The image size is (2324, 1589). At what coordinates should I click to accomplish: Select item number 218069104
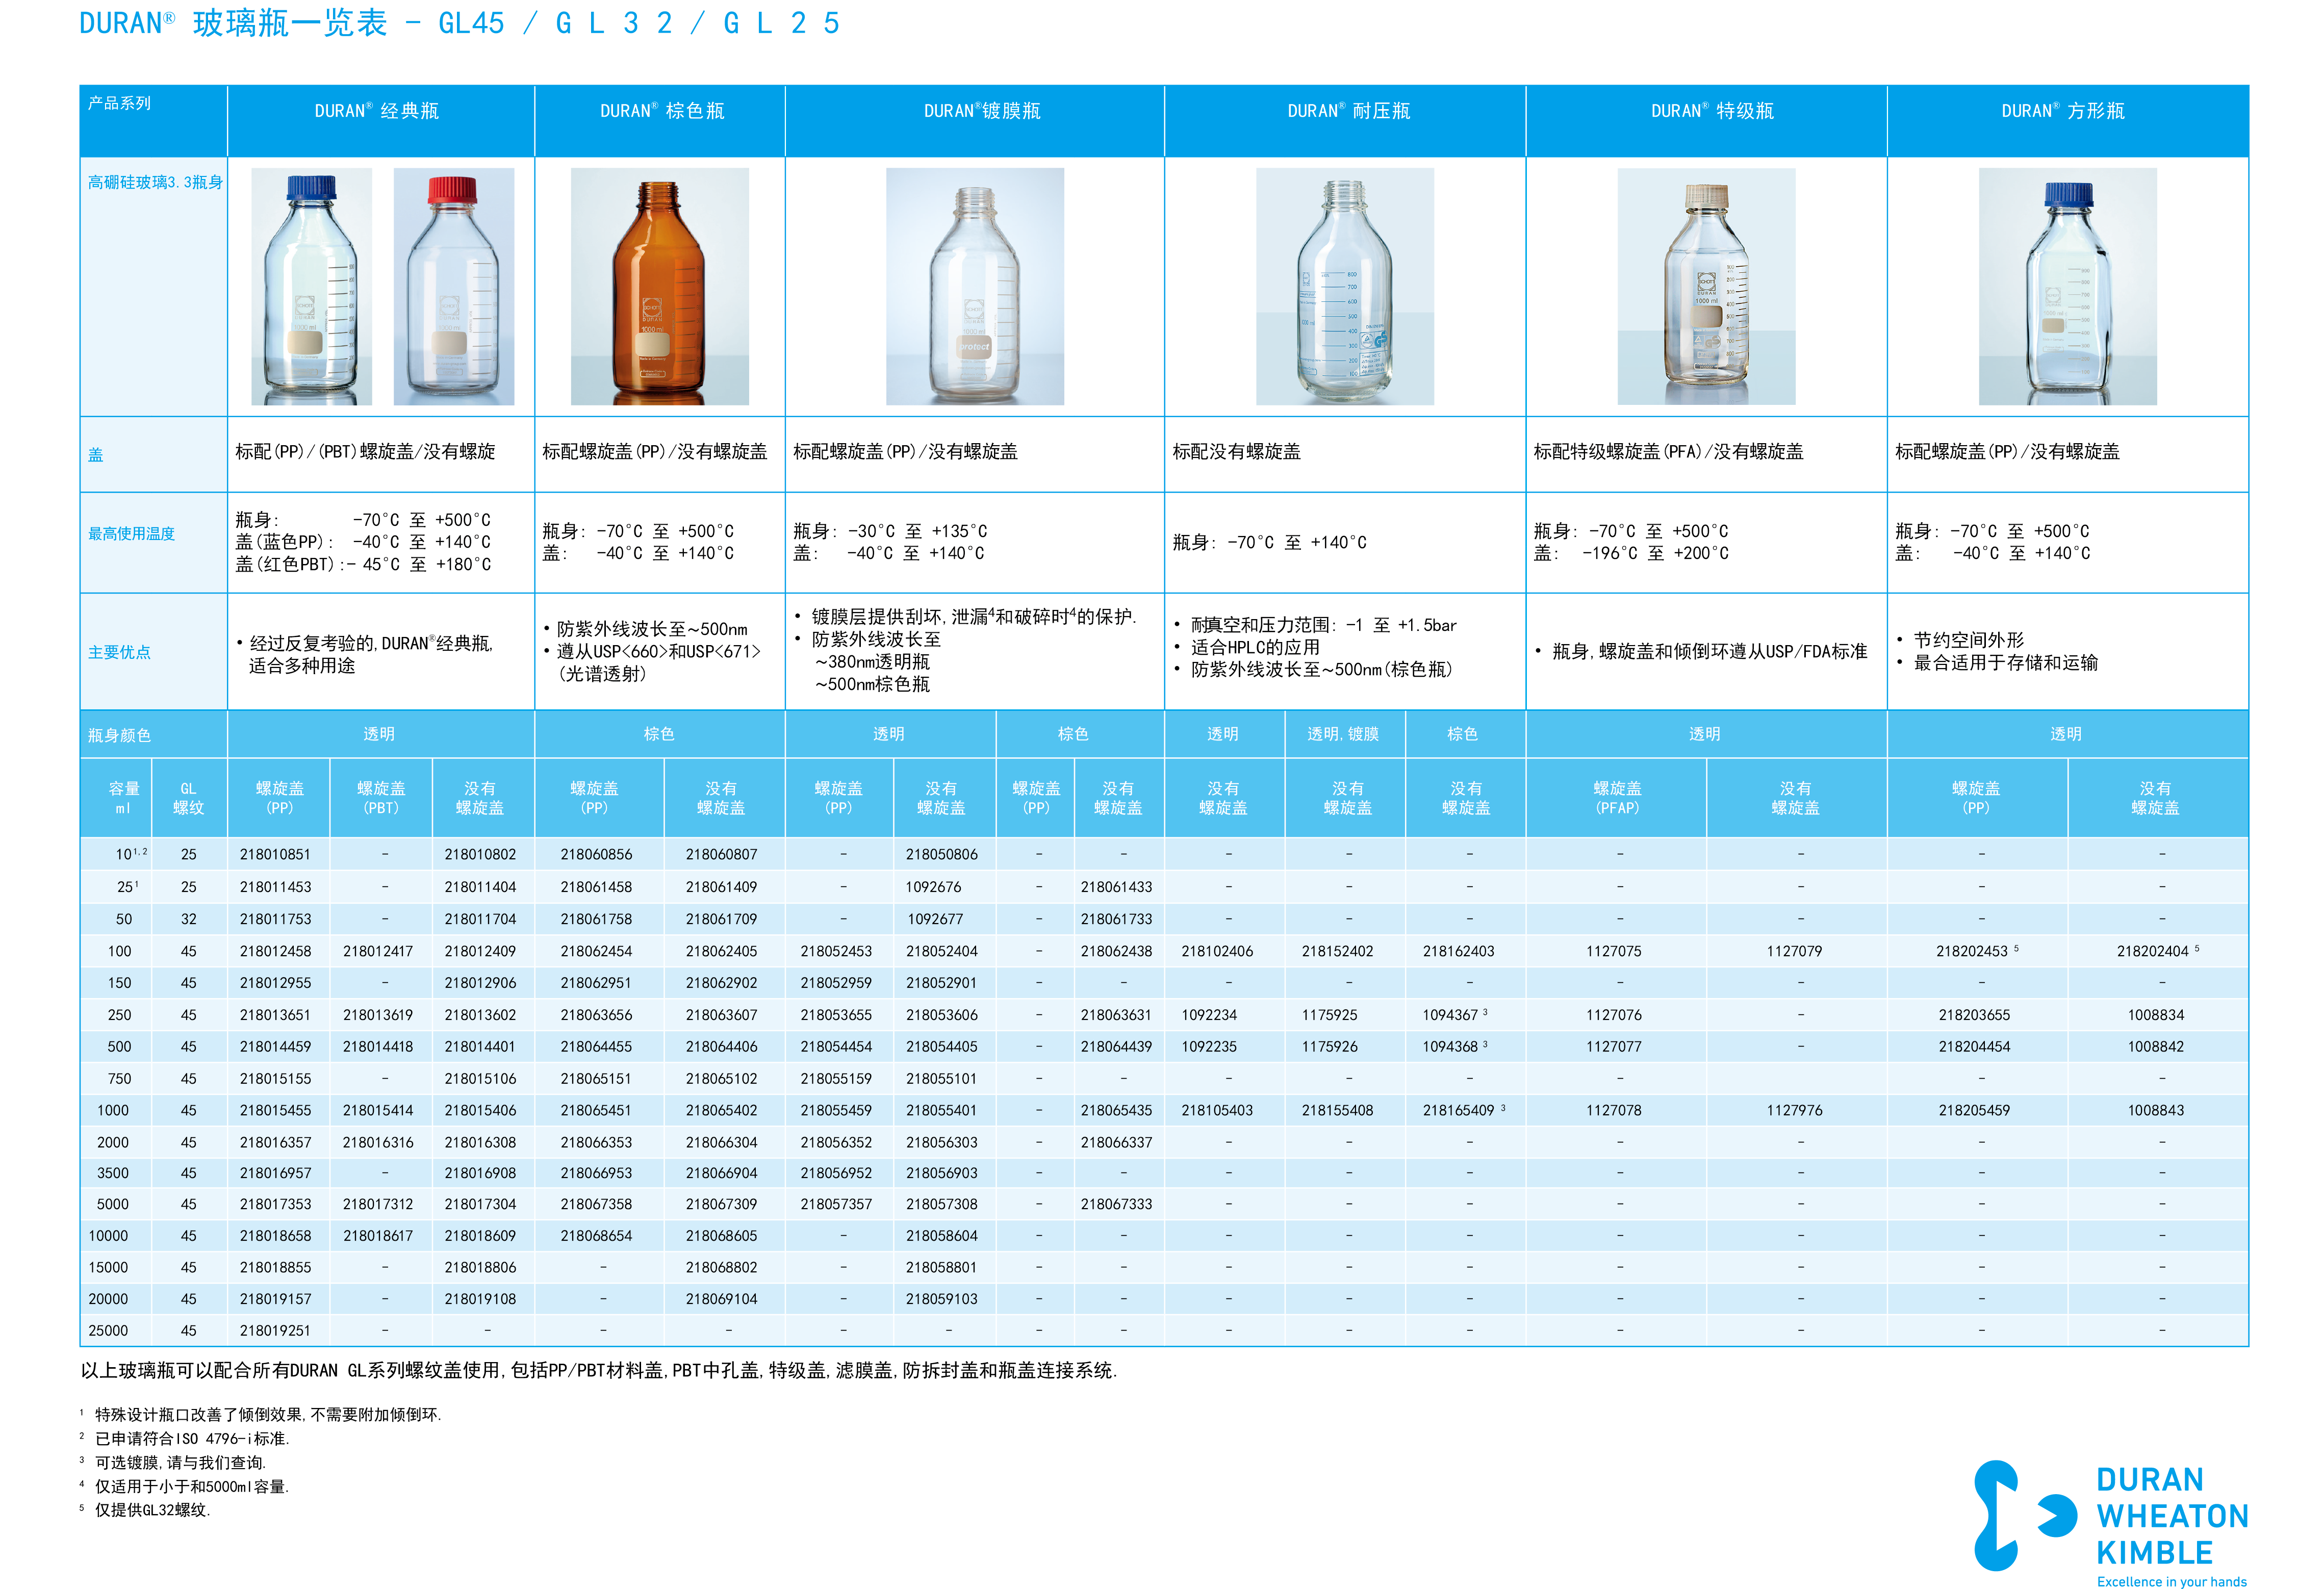point(721,1299)
